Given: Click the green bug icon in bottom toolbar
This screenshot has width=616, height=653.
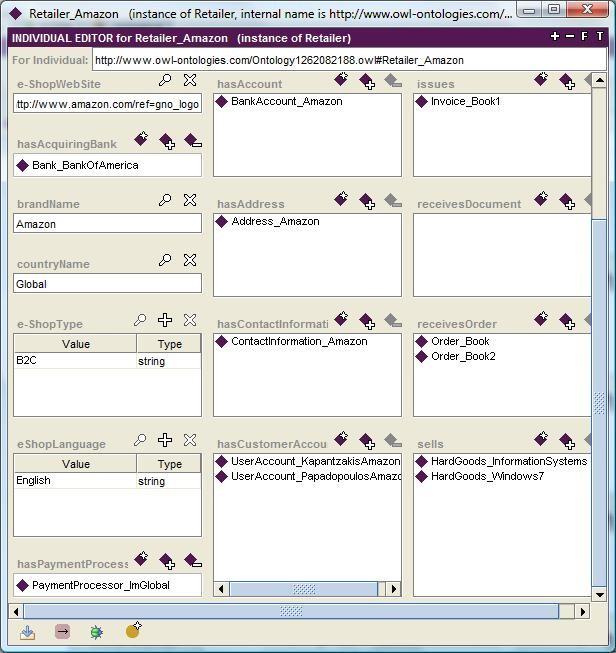Looking at the screenshot, I should point(97,632).
